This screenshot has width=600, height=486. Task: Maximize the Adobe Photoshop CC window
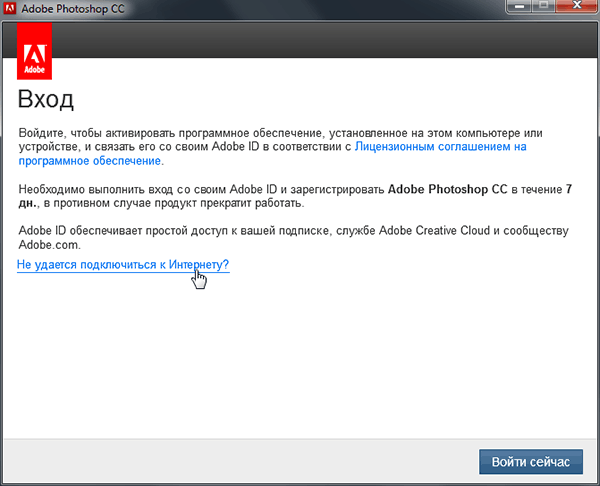coord(544,7)
